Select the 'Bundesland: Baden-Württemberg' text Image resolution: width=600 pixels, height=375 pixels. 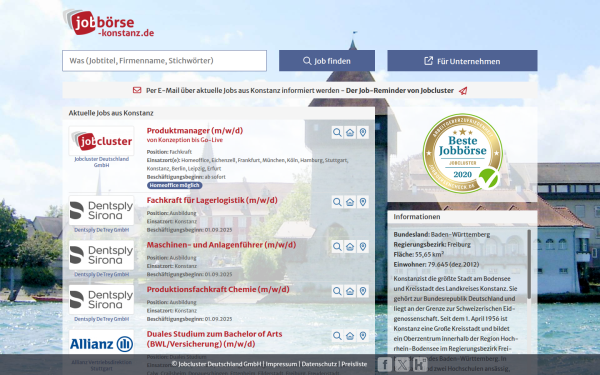pyautogui.click(x=442, y=235)
